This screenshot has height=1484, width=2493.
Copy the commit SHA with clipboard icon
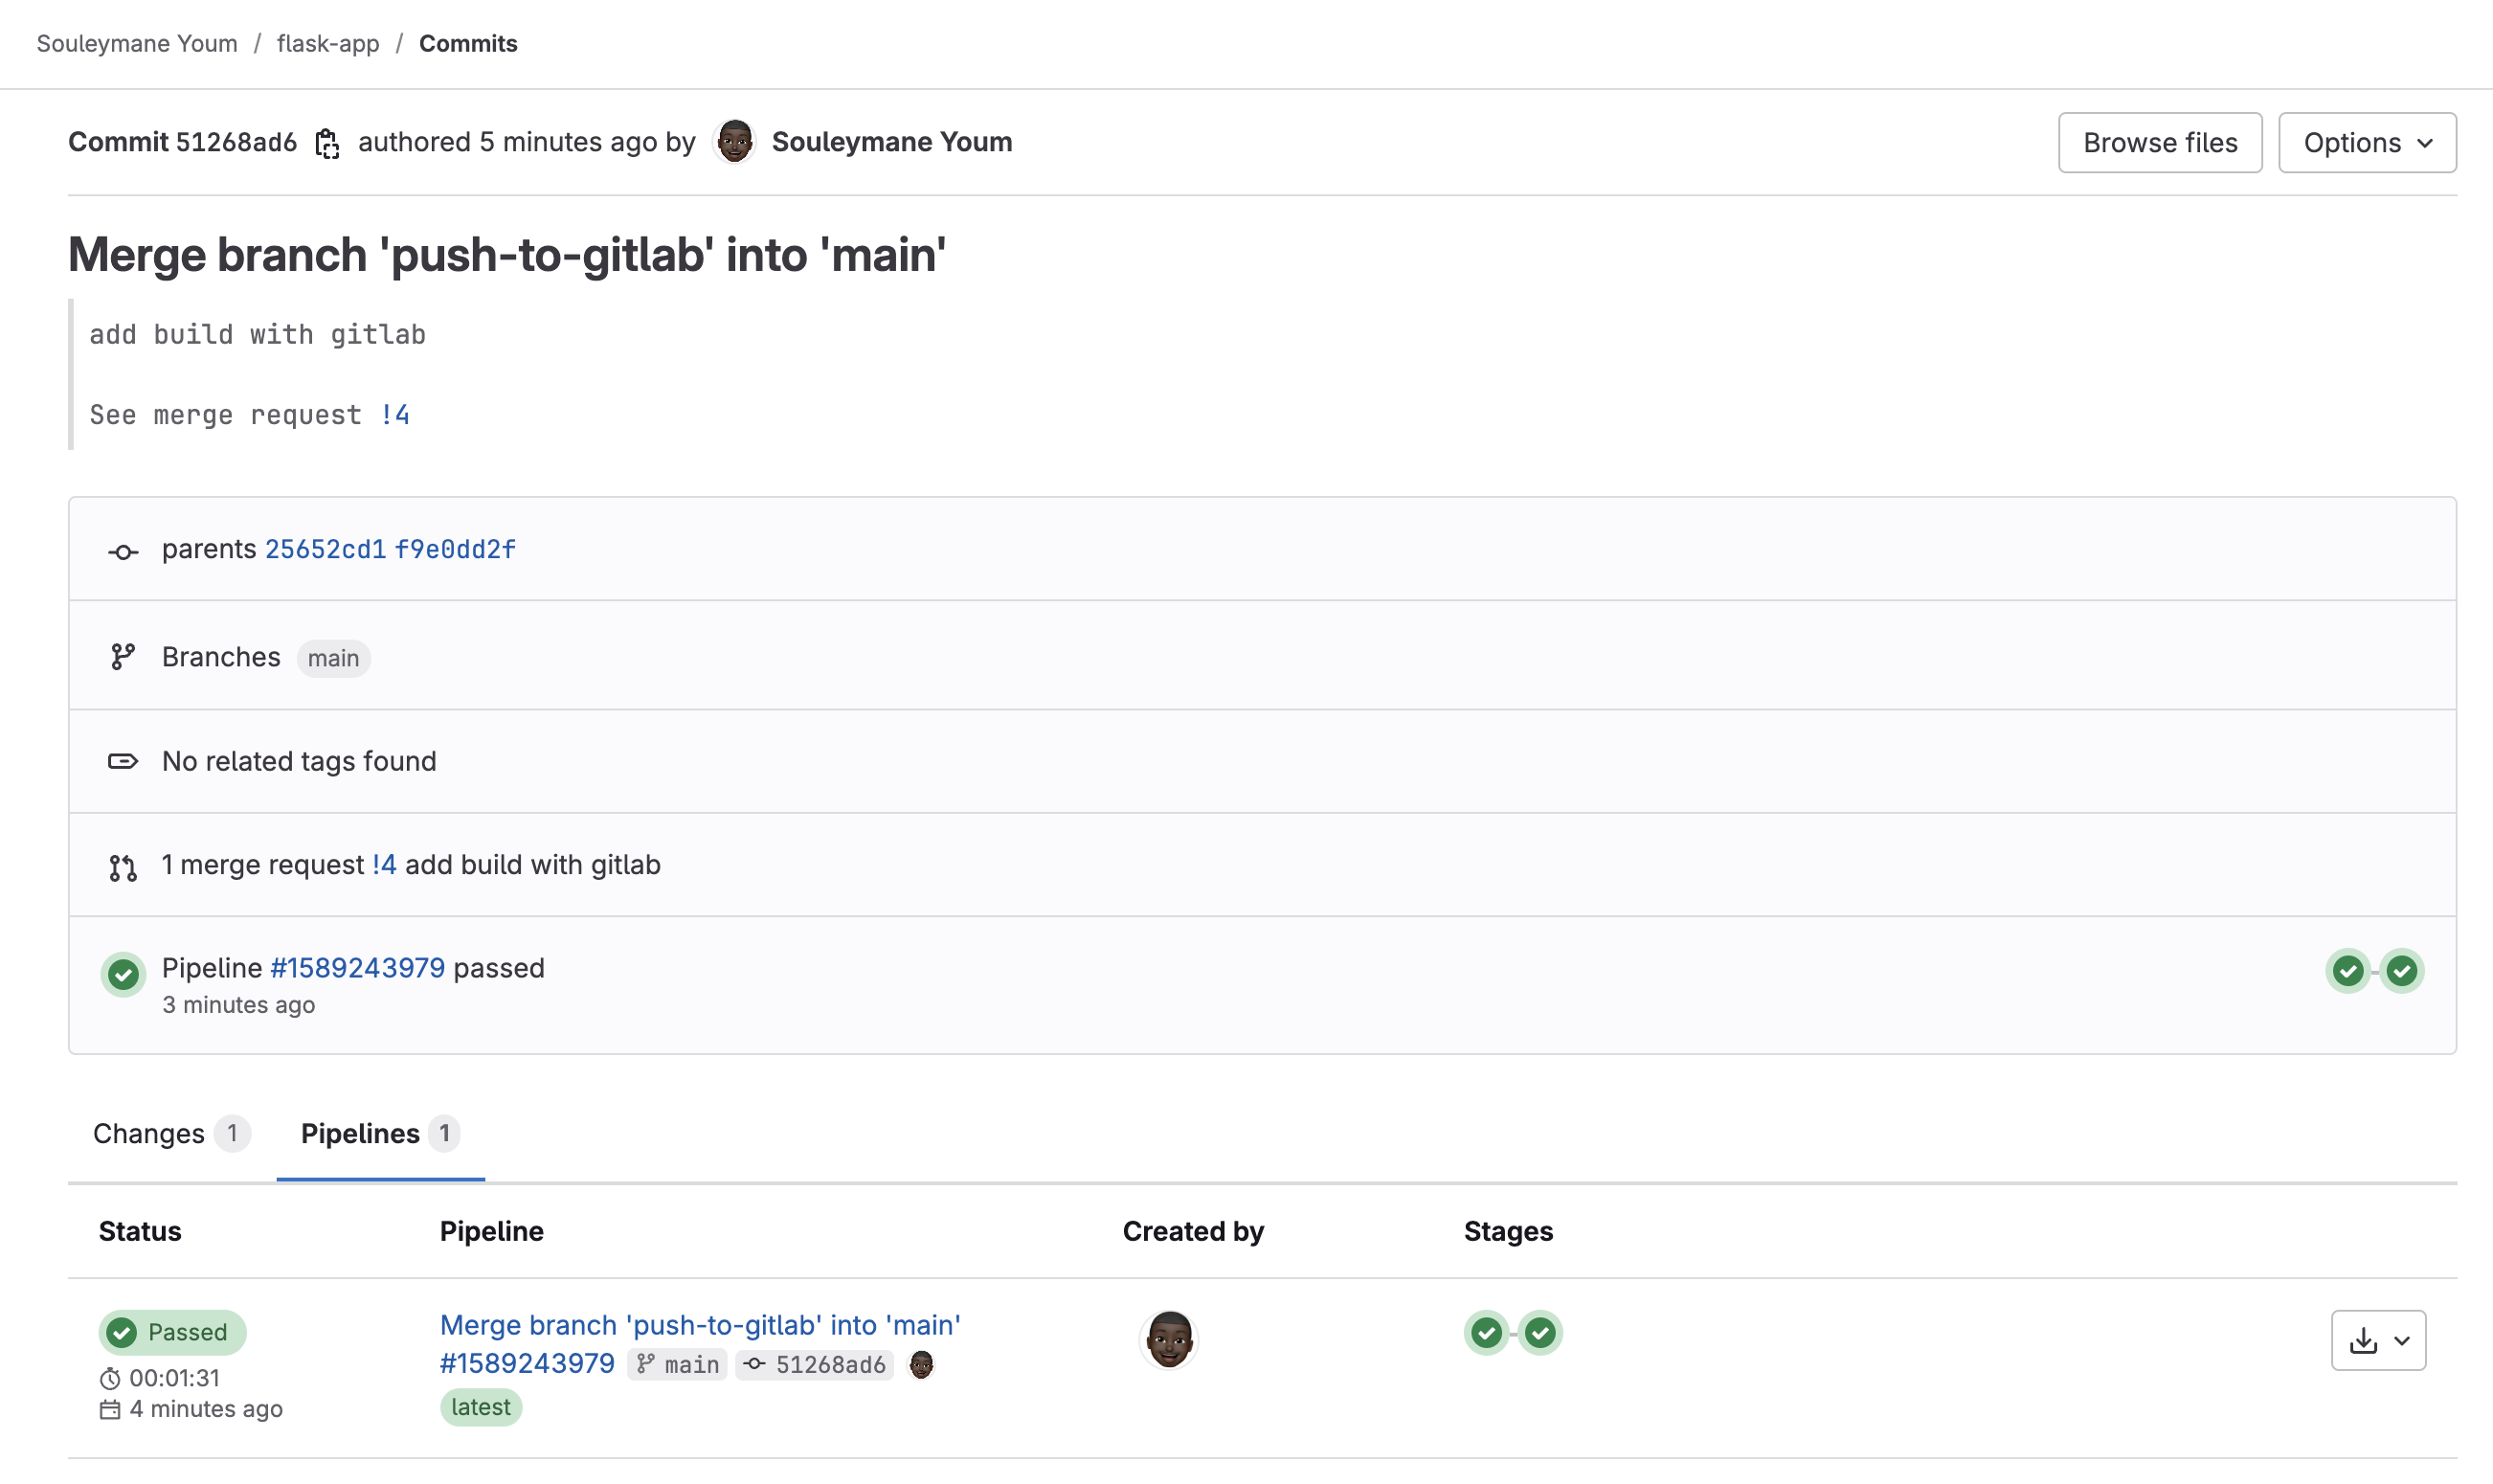pyautogui.click(x=327, y=144)
